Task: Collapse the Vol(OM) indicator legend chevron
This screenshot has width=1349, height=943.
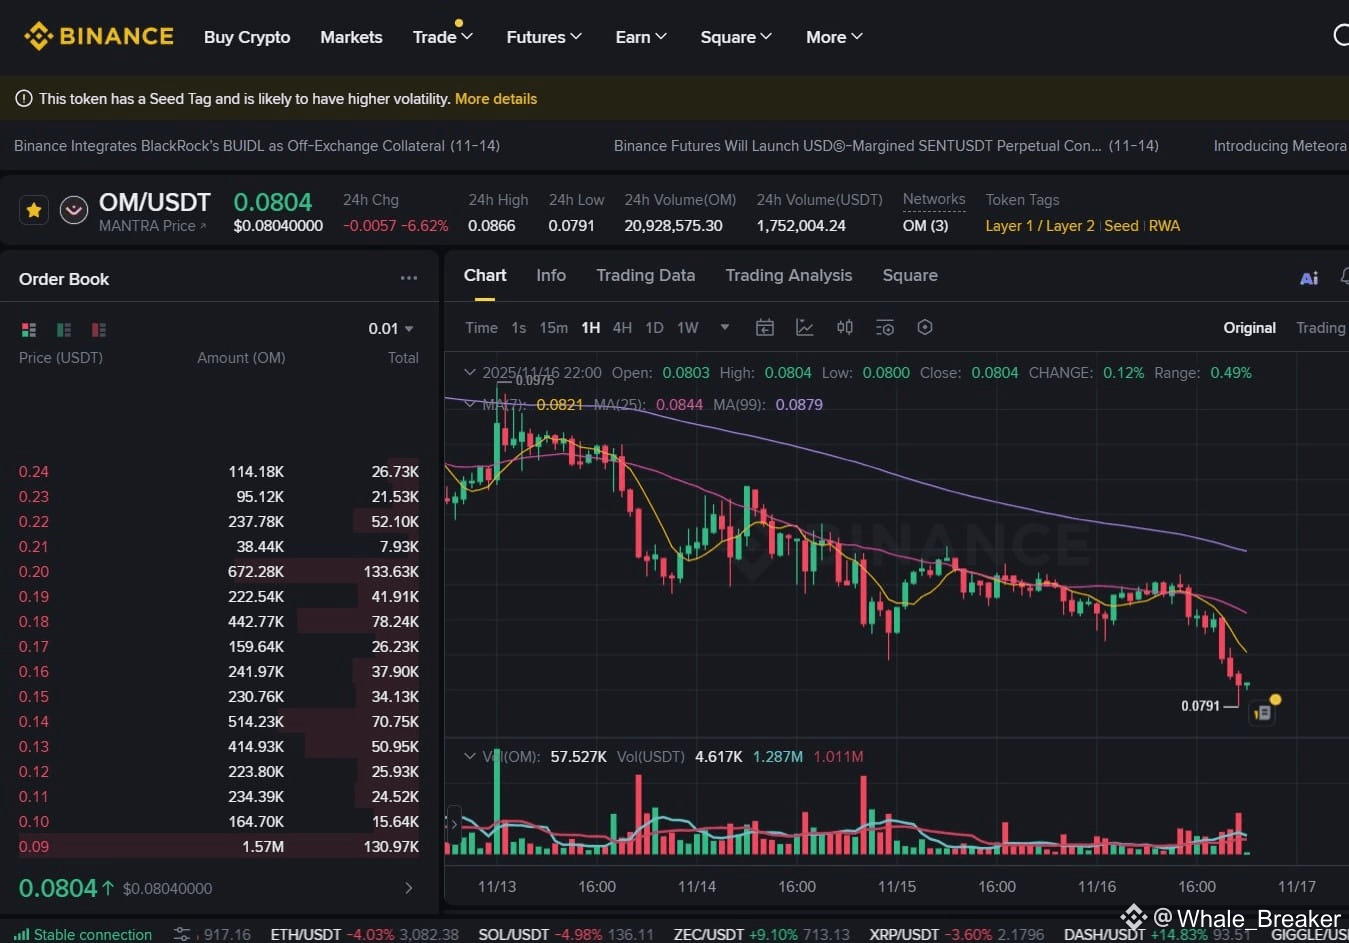Action: coord(470,756)
